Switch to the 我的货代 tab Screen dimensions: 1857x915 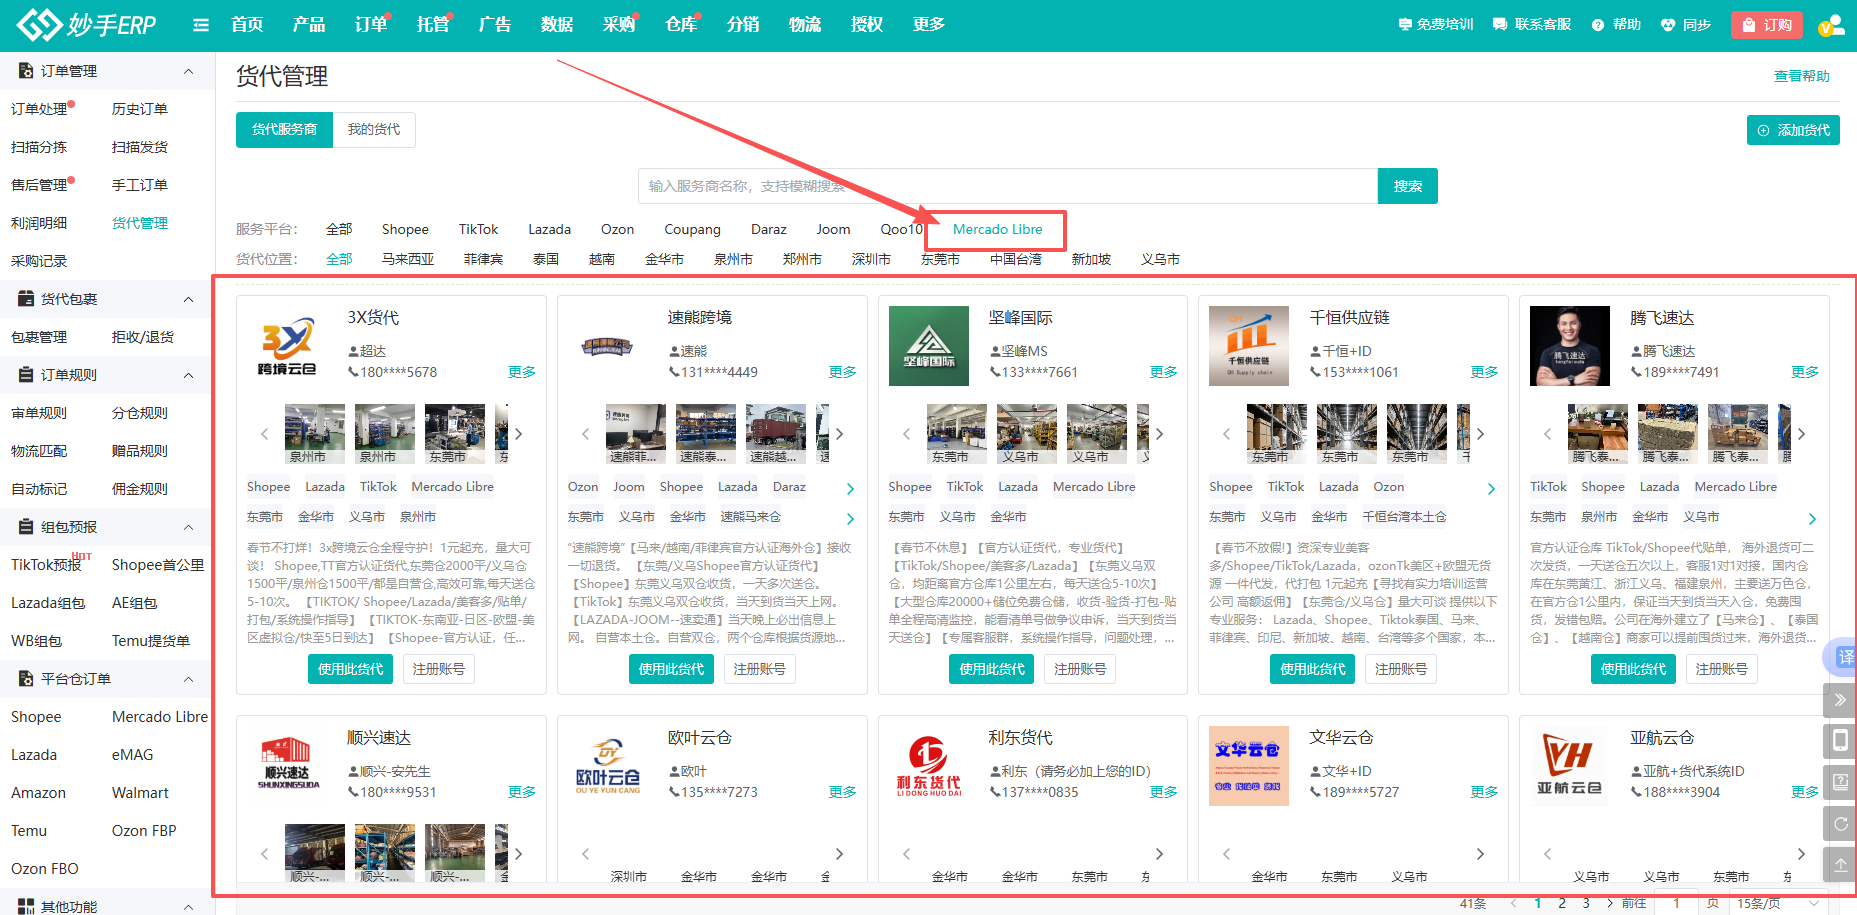coord(374,129)
